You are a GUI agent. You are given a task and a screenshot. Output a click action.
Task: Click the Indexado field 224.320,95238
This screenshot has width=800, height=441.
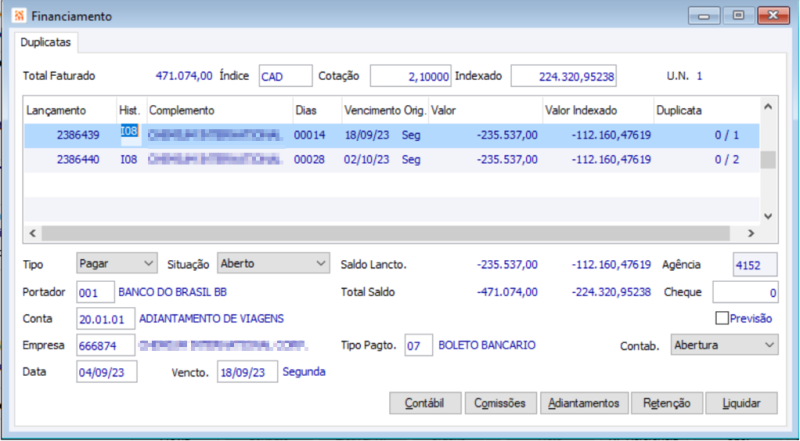pos(563,76)
